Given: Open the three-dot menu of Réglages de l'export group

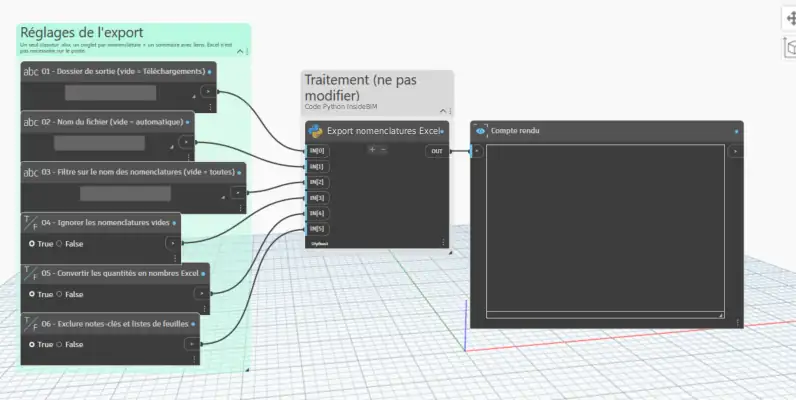Looking at the screenshot, I should (247, 51).
